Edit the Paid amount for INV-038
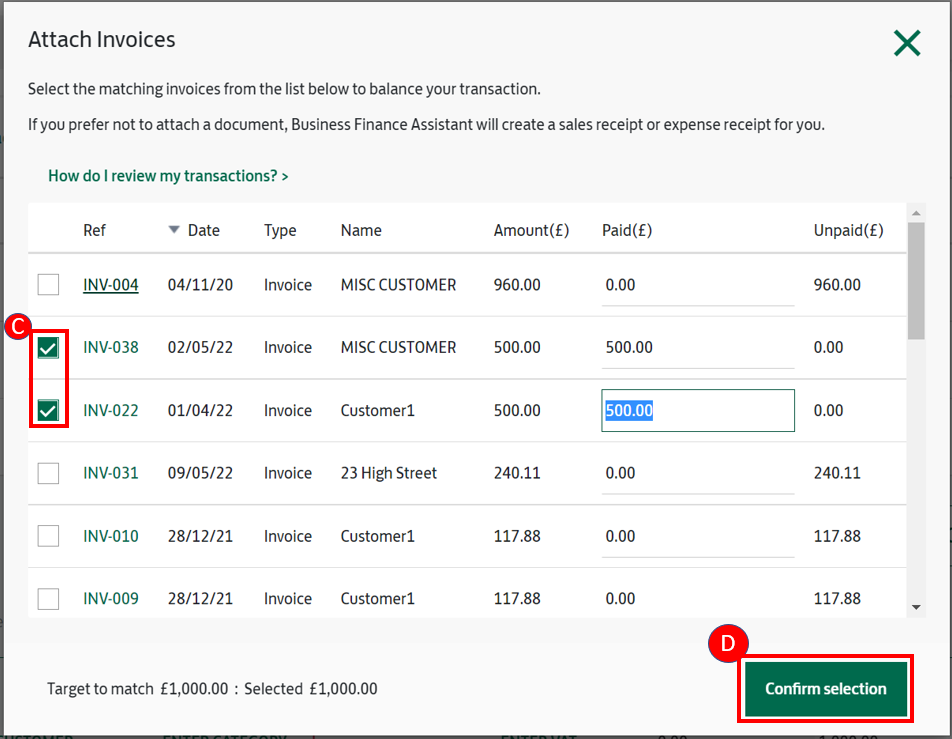 tap(698, 347)
